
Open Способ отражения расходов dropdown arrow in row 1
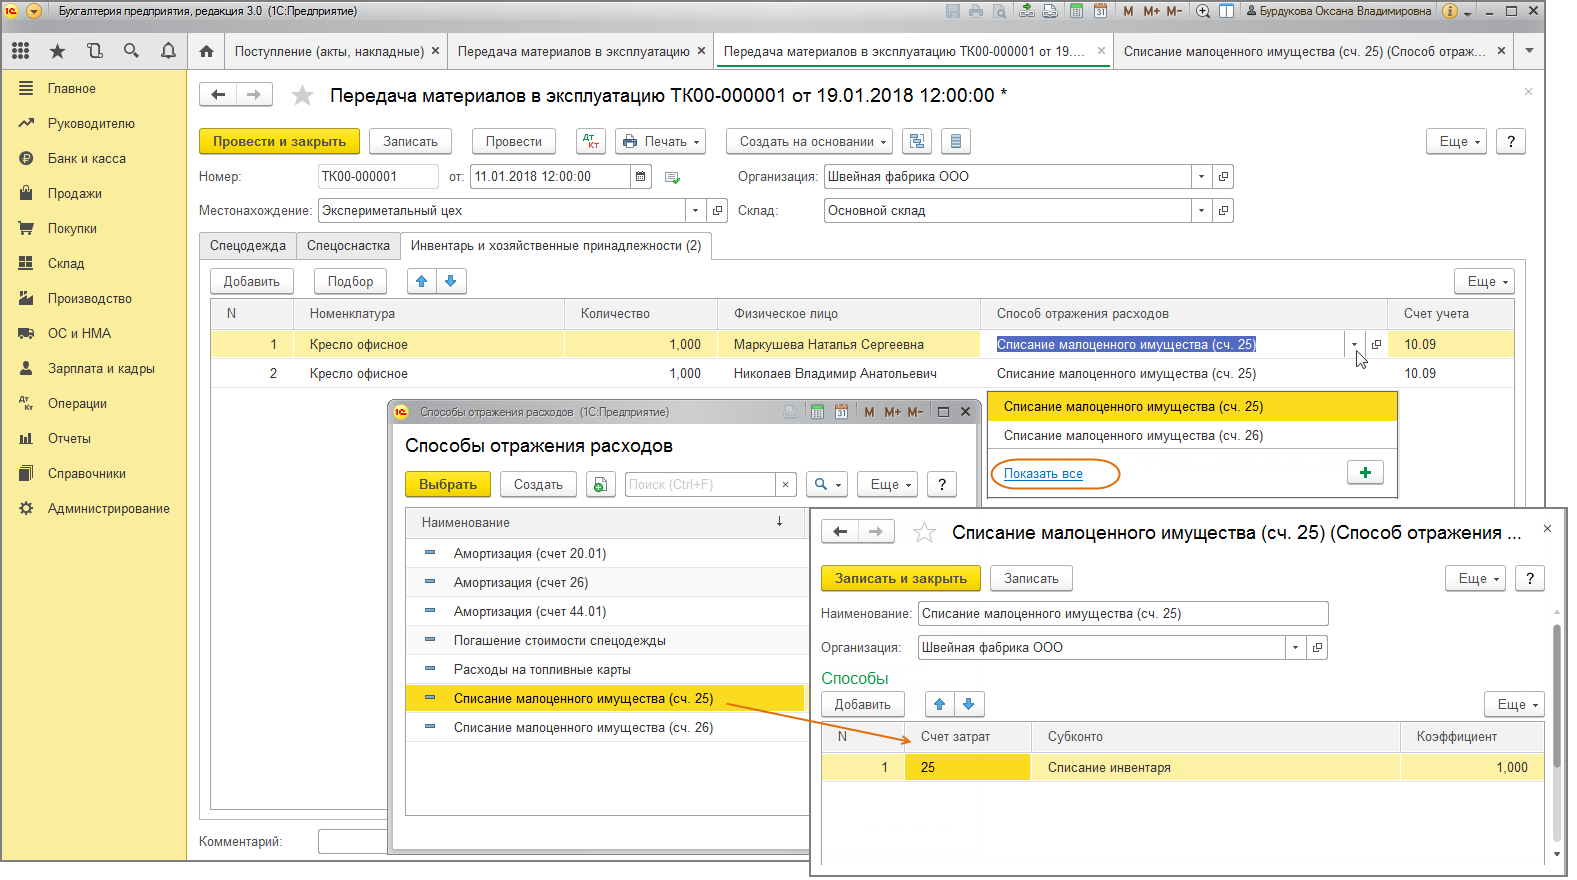(1354, 345)
